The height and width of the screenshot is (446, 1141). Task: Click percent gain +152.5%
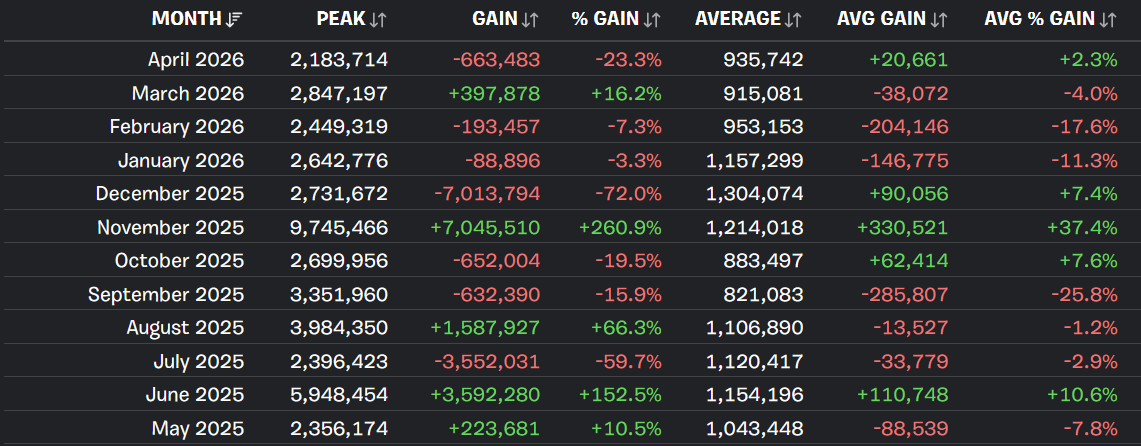(x=621, y=395)
